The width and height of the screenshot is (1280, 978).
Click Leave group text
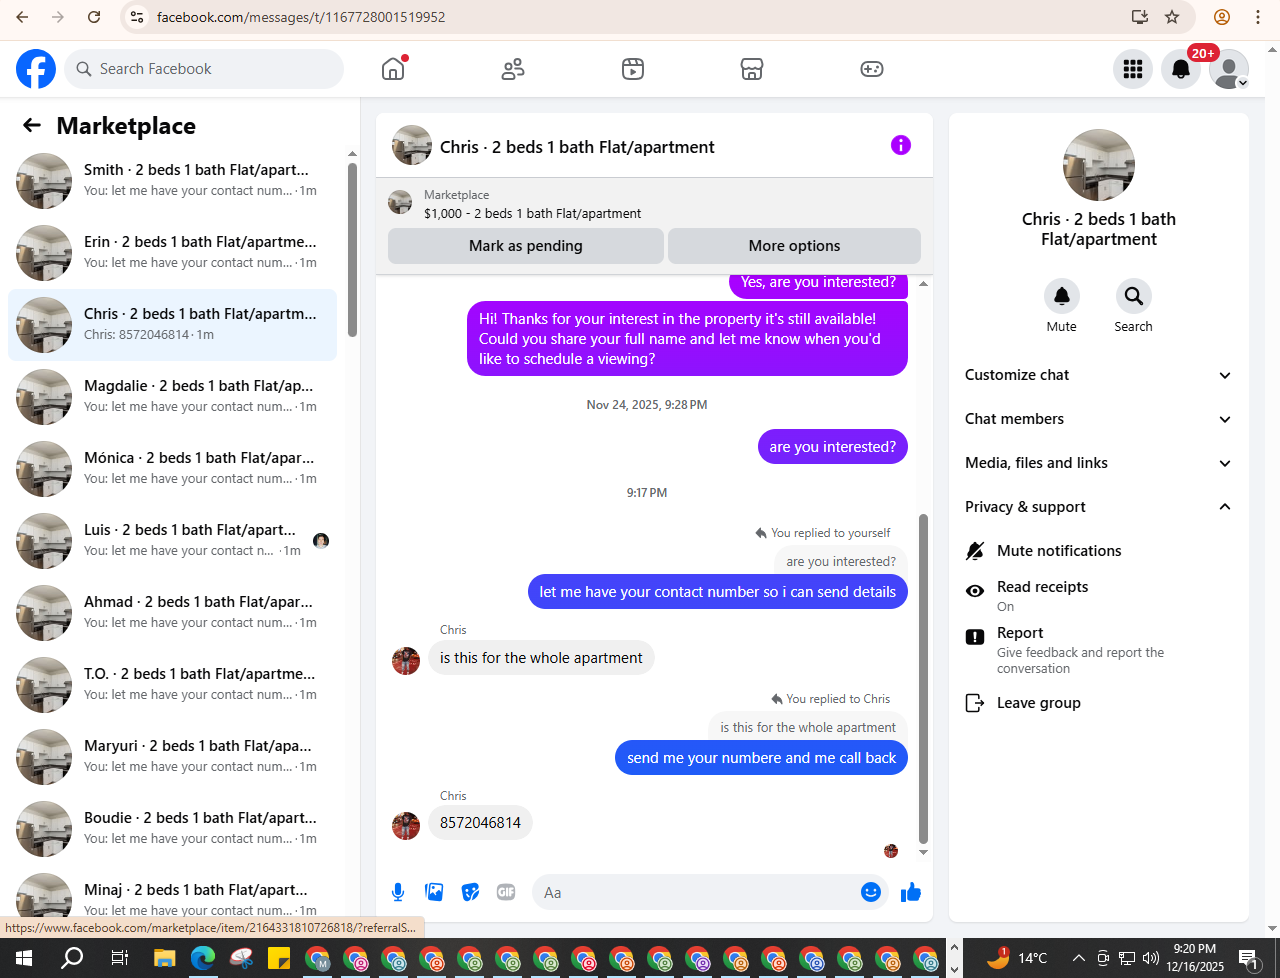pos(1038,703)
